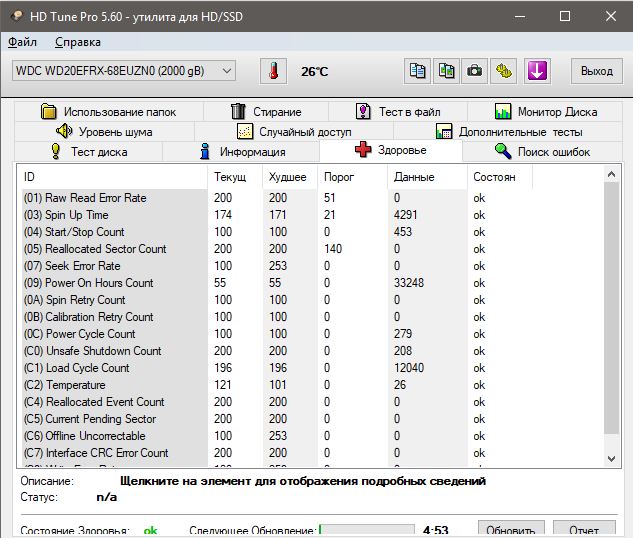Click the Обновить button
Screen dimensions: 633x538
click(x=511, y=529)
